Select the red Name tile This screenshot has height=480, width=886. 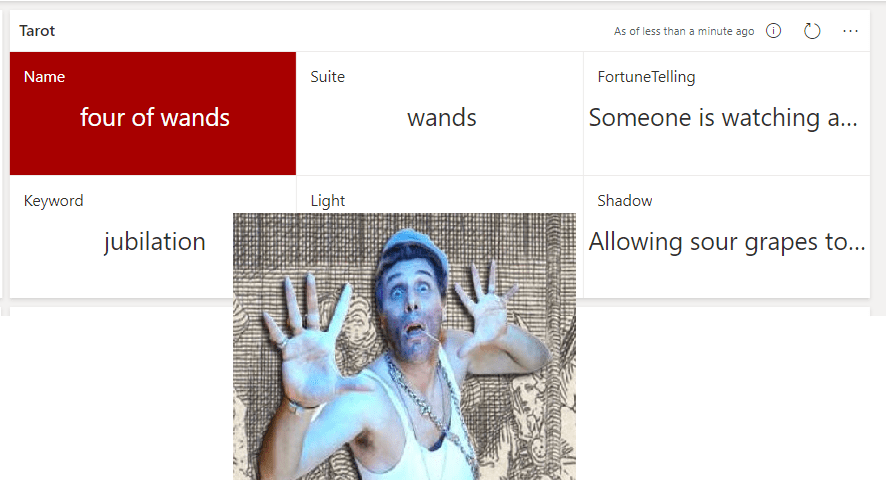point(153,113)
